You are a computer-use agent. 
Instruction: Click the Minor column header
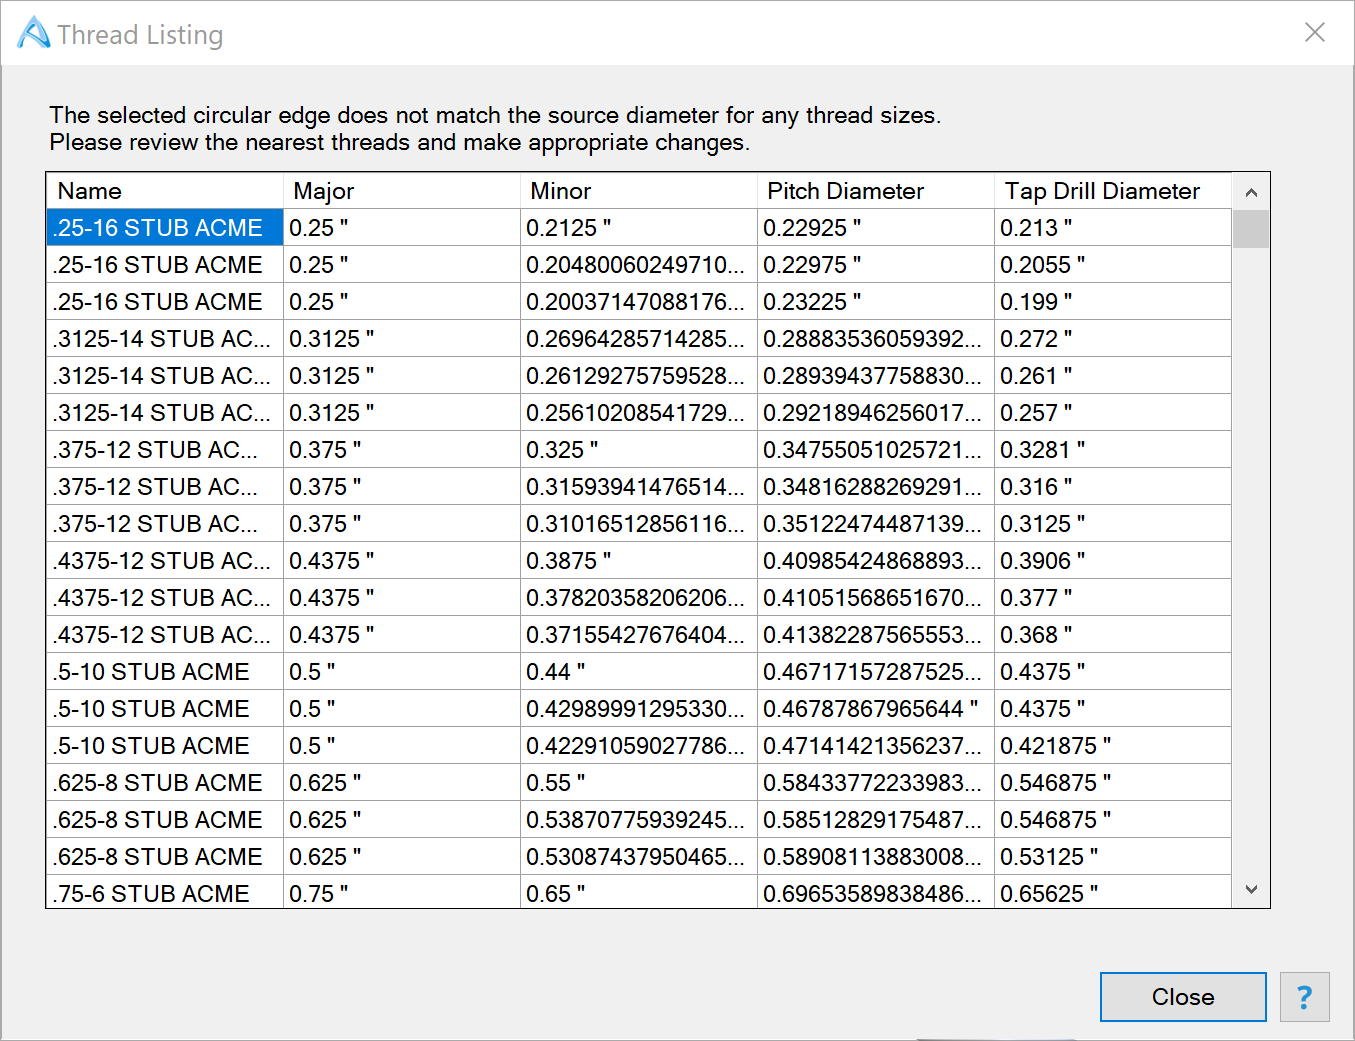pos(639,191)
